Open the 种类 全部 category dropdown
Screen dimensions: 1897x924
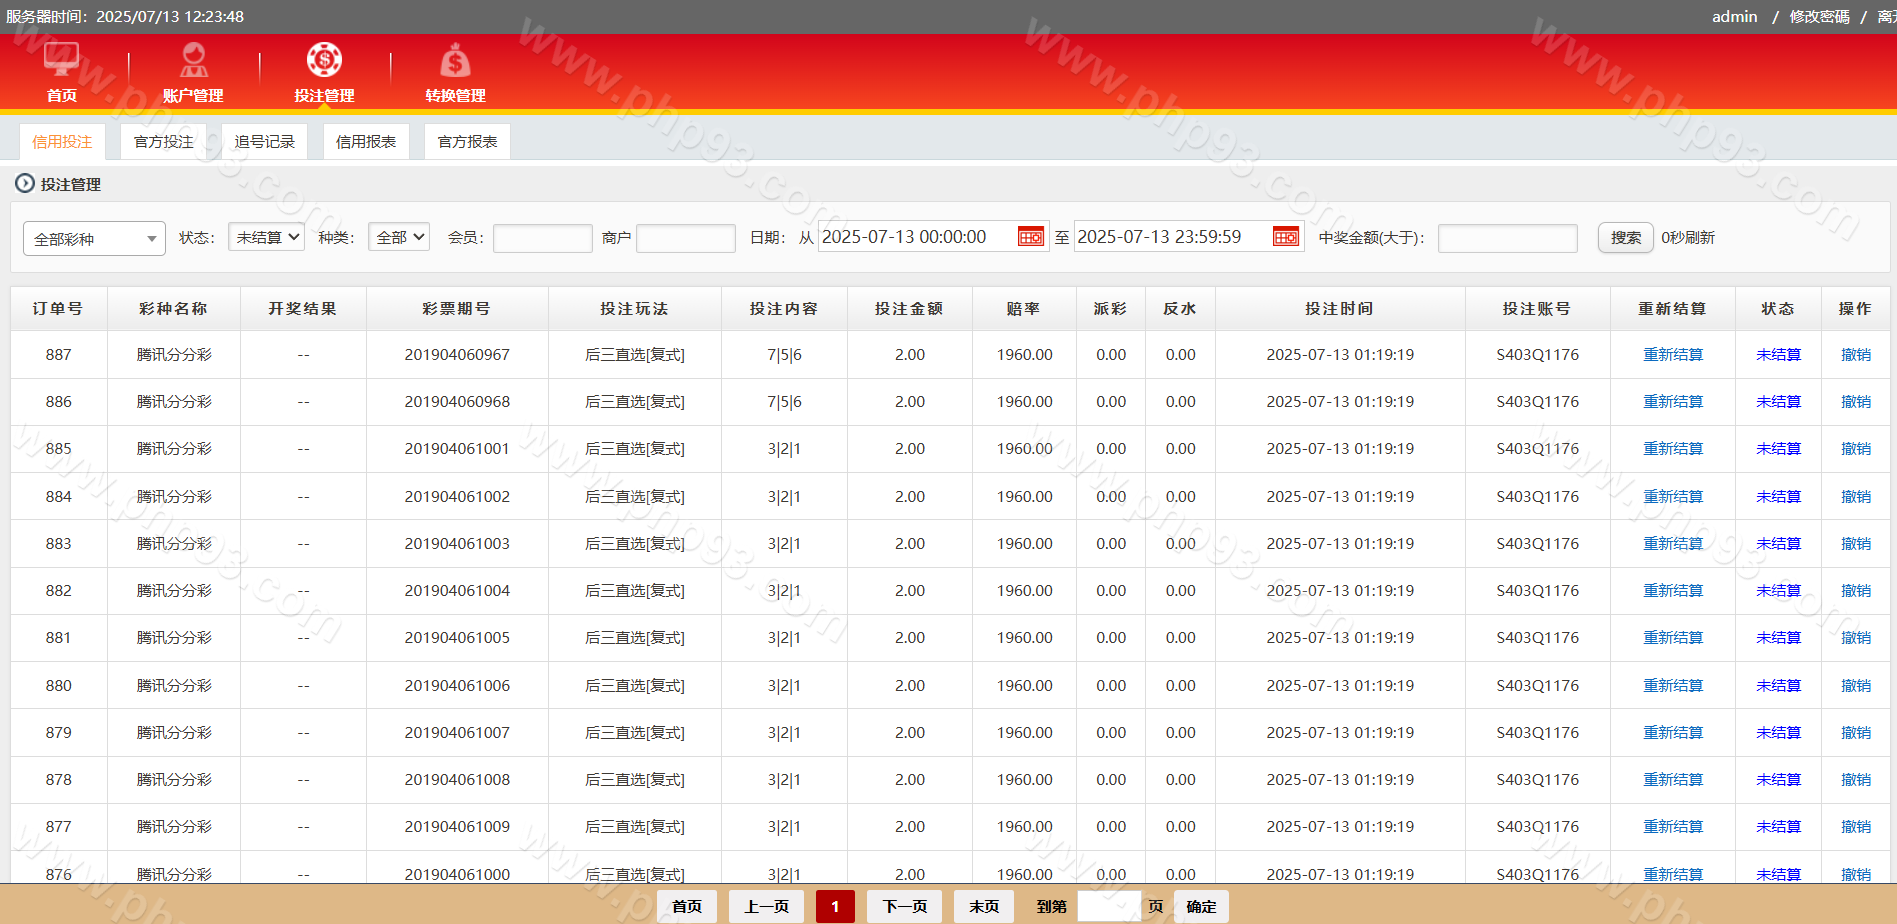(x=399, y=237)
